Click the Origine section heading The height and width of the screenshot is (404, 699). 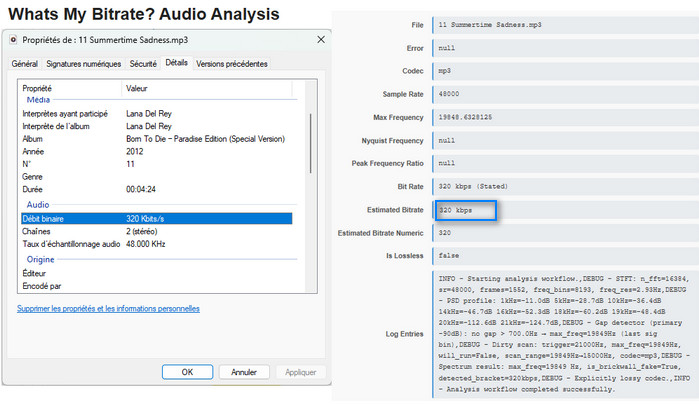[x=41, y=259]
